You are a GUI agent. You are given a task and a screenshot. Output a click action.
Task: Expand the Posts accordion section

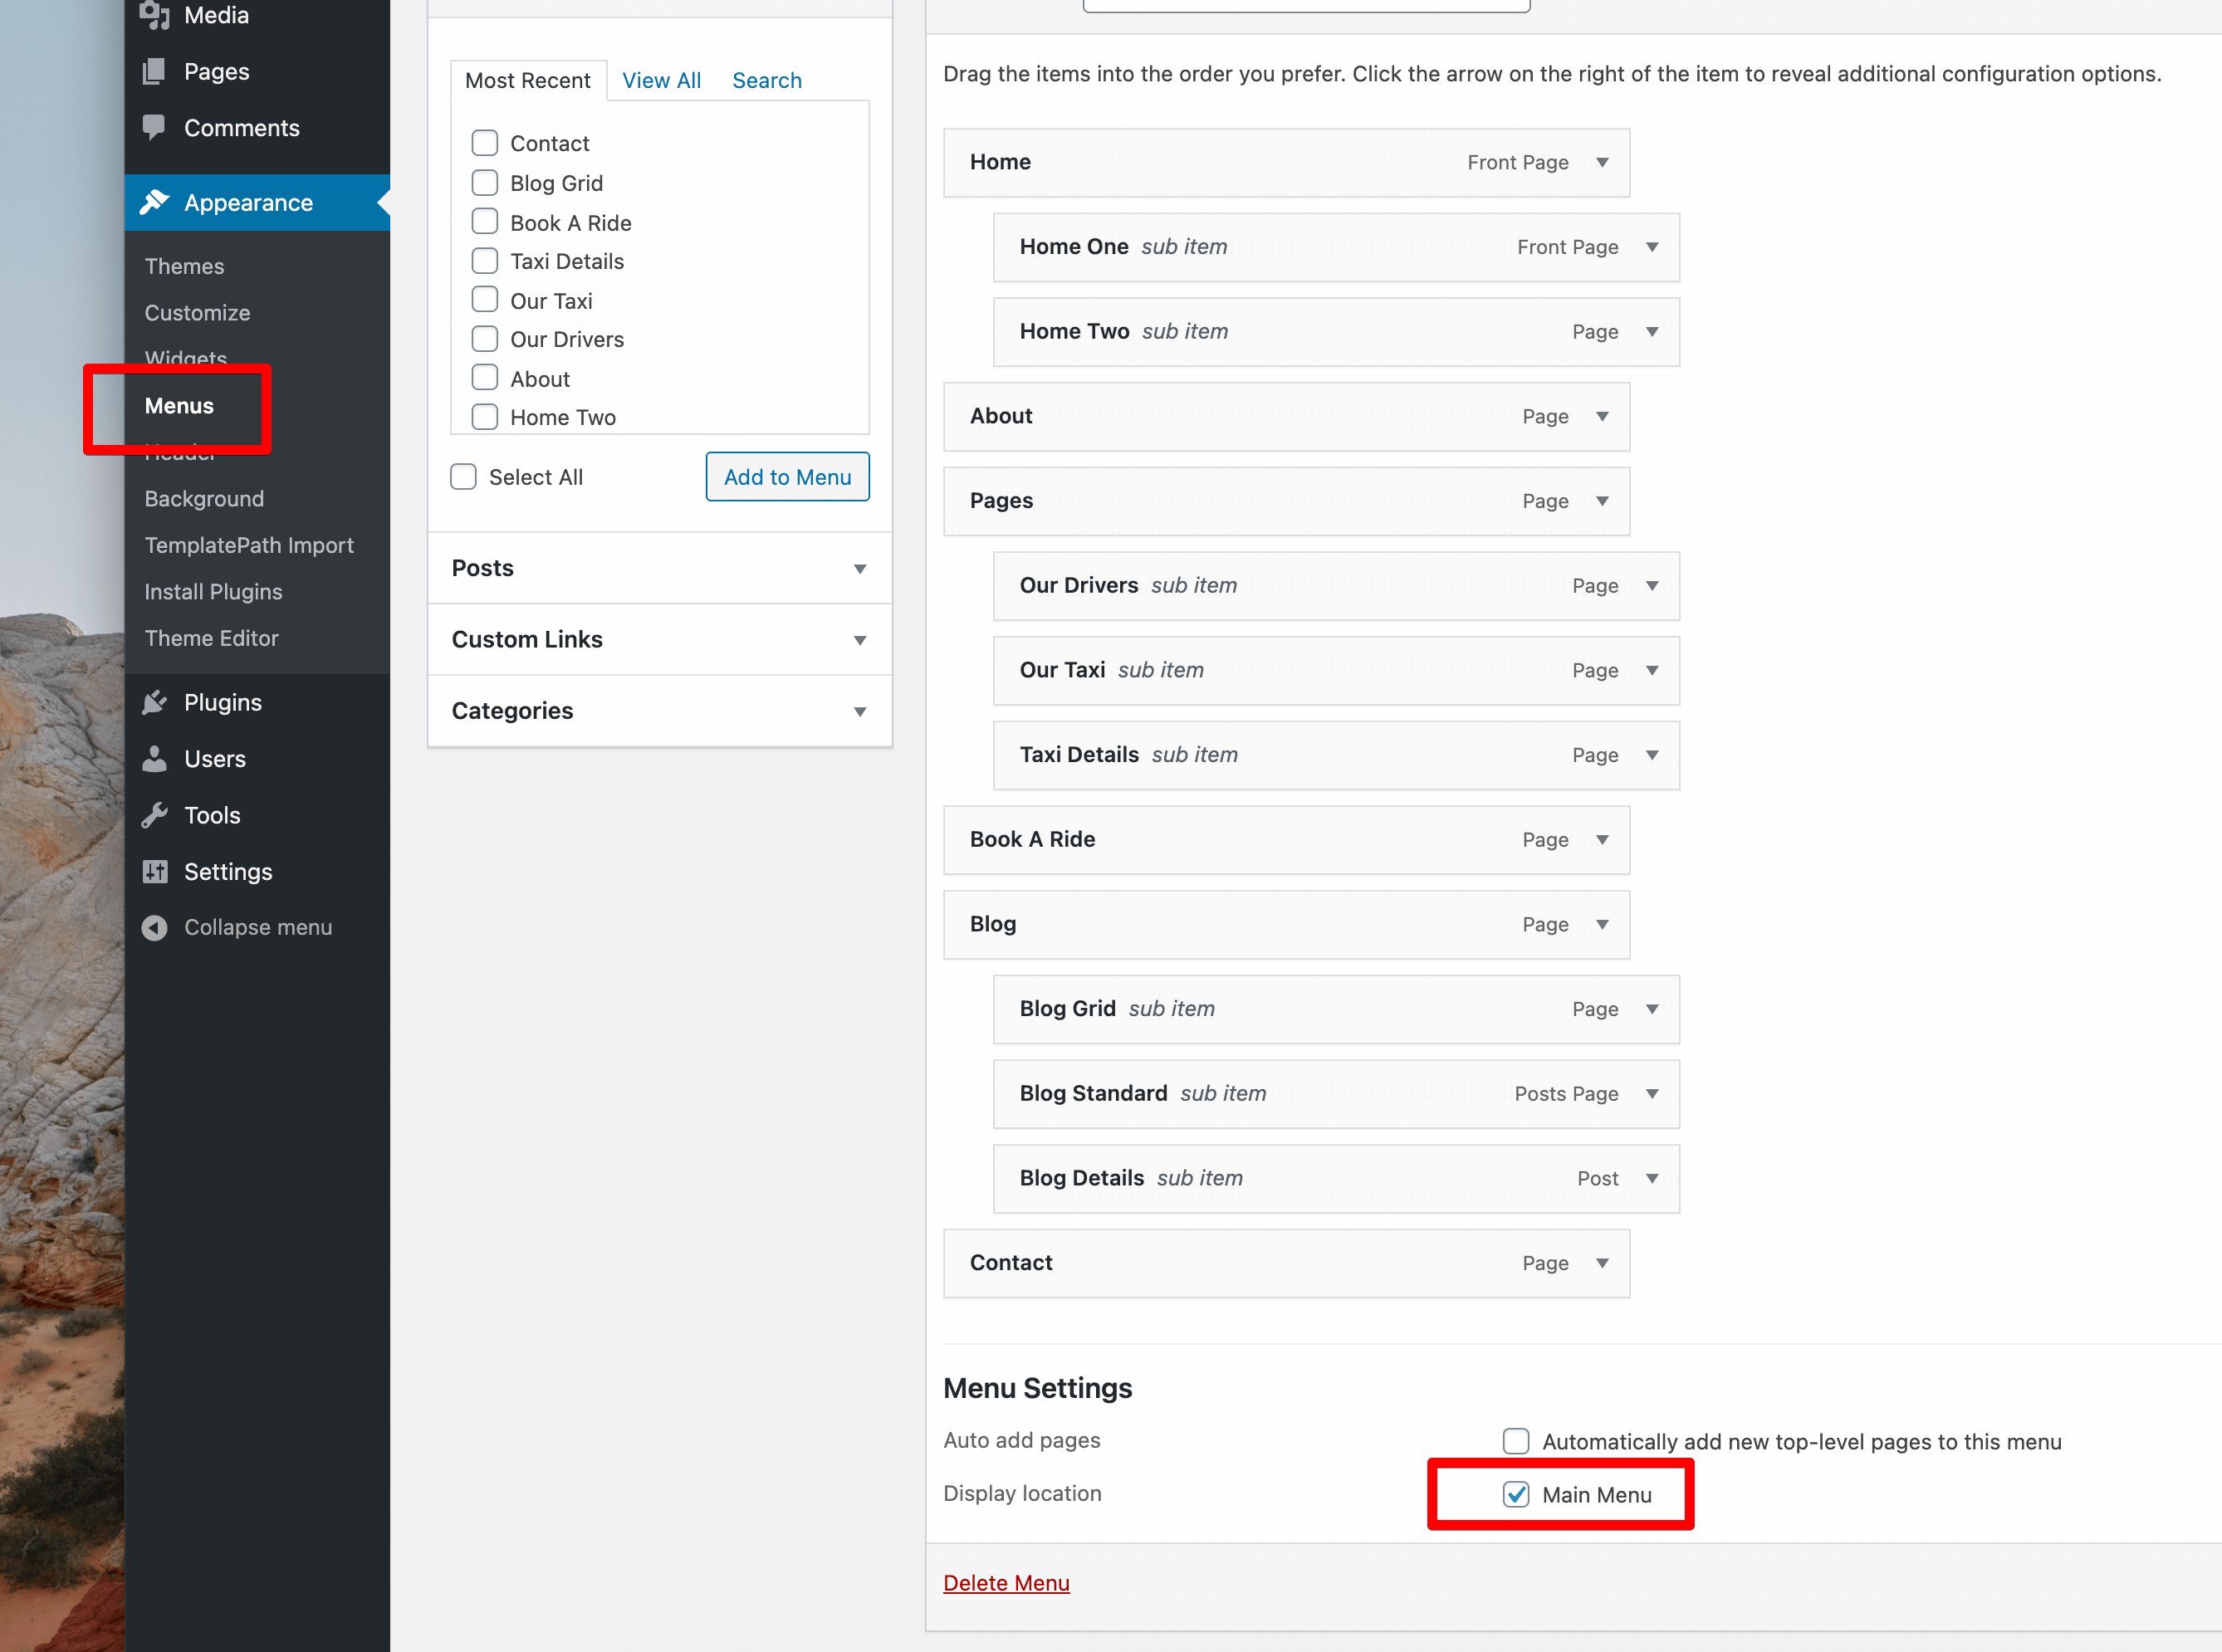659,568
